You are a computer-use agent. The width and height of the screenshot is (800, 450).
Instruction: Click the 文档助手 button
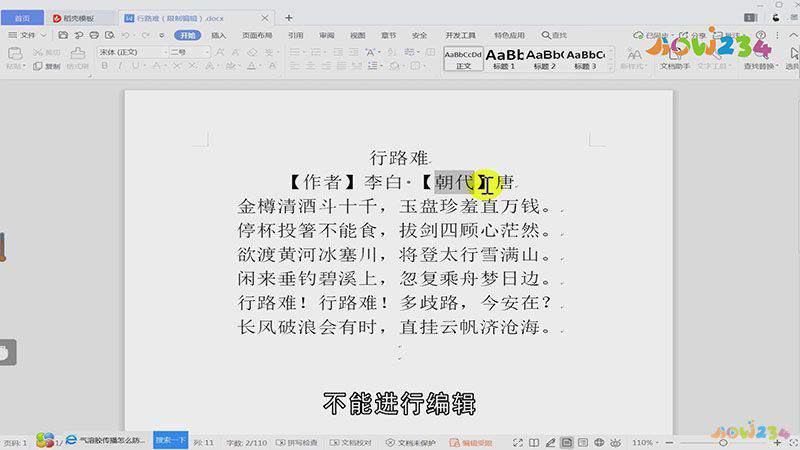click(x=675, y=59)
